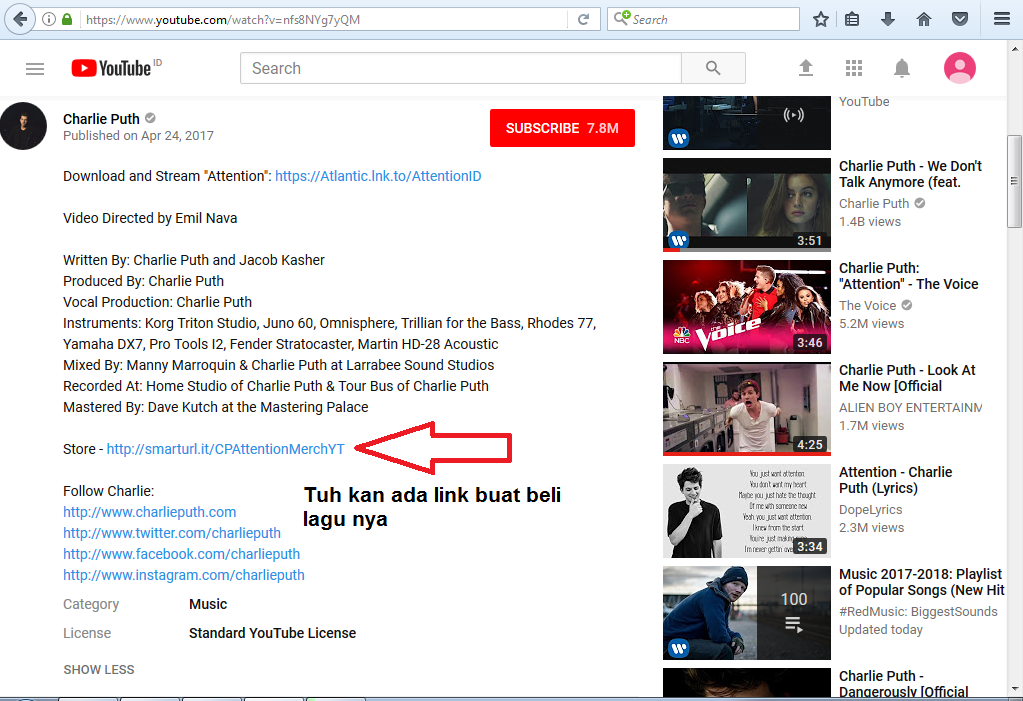Open We Don't Talk Anymore video thumbnail

747,205
